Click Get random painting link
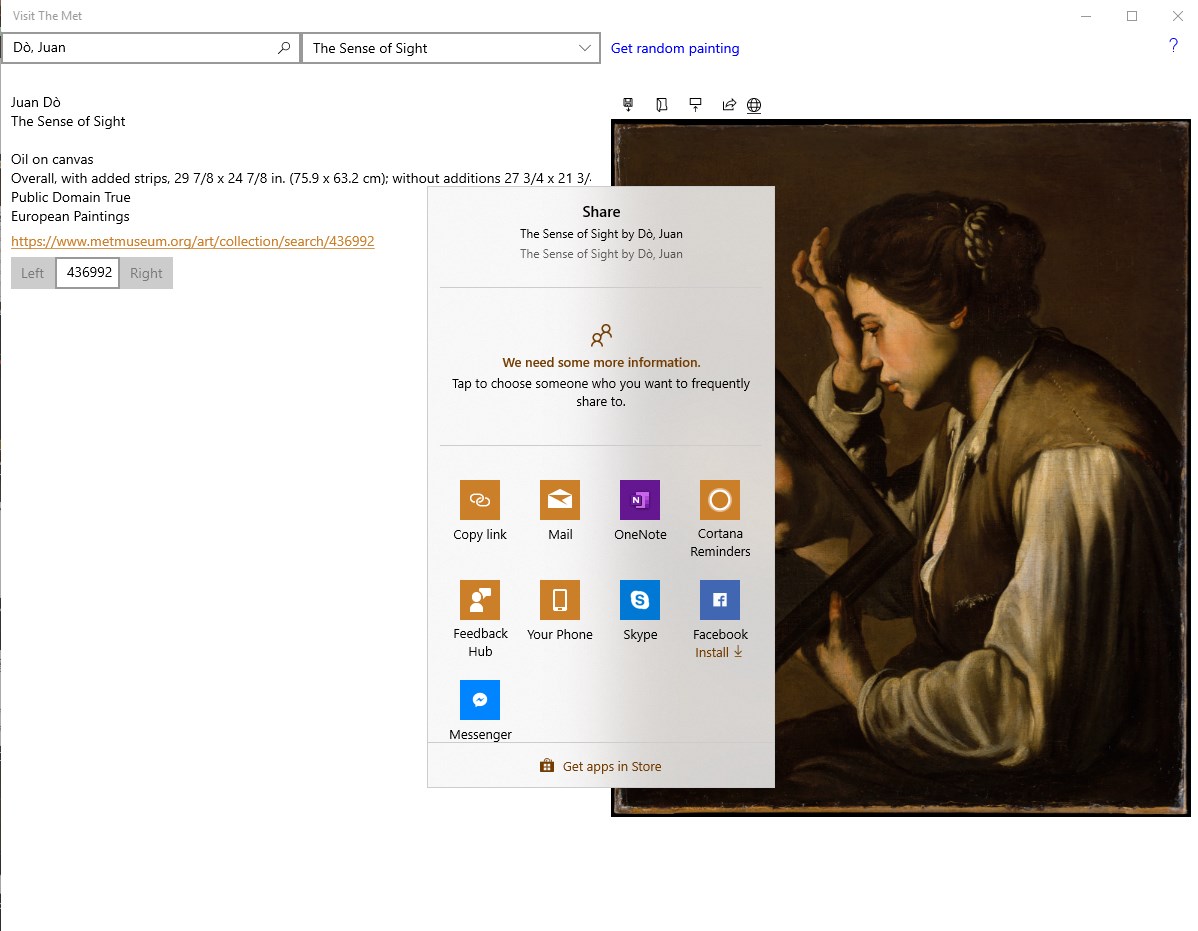The height and width of the screenshot is (931, 1198). click(x=675, y=48)
